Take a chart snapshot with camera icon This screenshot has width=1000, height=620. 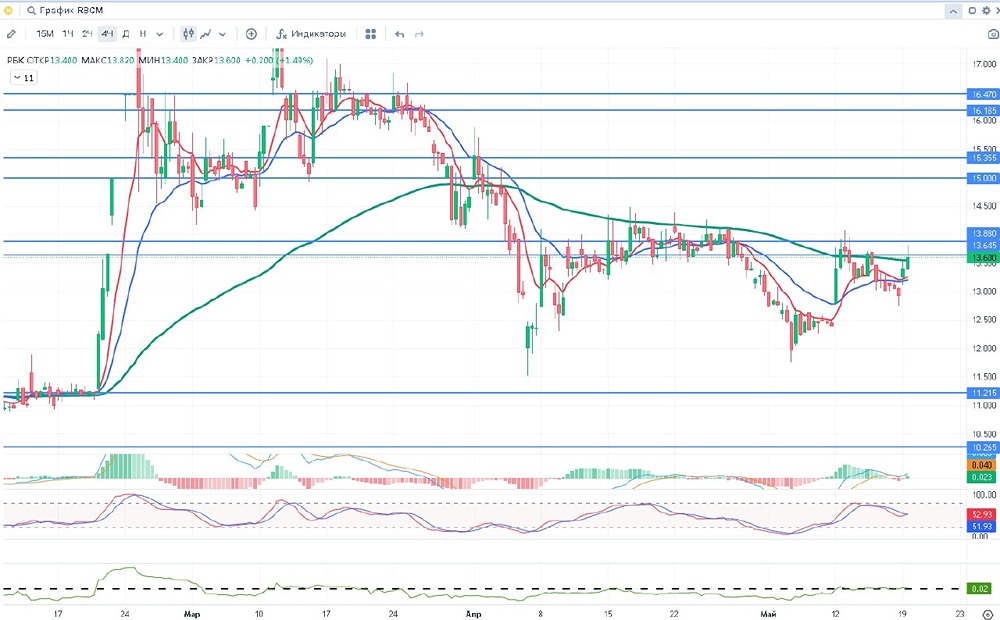click(992, 34)
